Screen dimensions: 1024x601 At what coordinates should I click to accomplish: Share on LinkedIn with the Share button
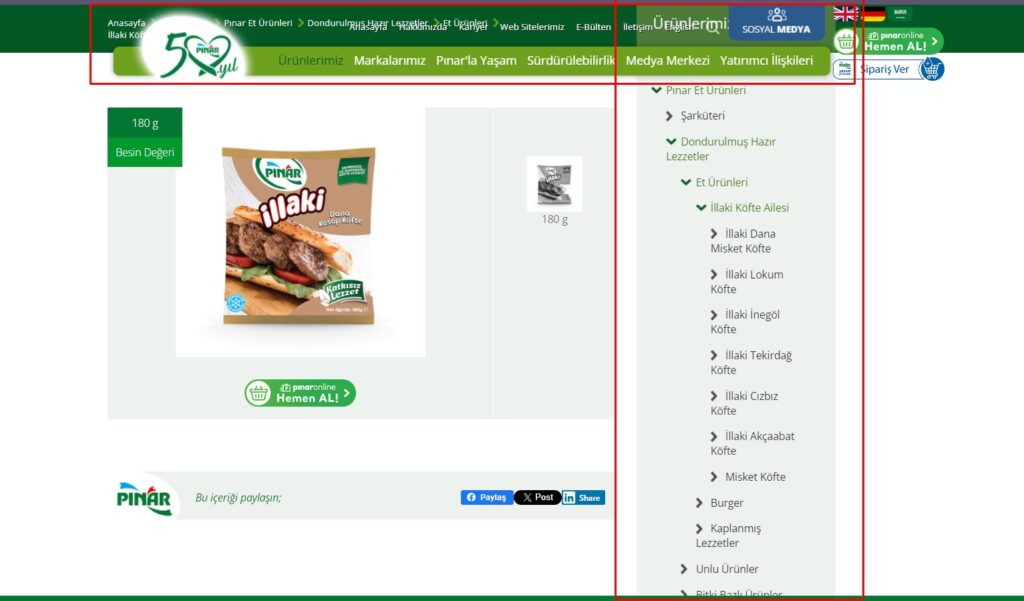tap(583, 497)
